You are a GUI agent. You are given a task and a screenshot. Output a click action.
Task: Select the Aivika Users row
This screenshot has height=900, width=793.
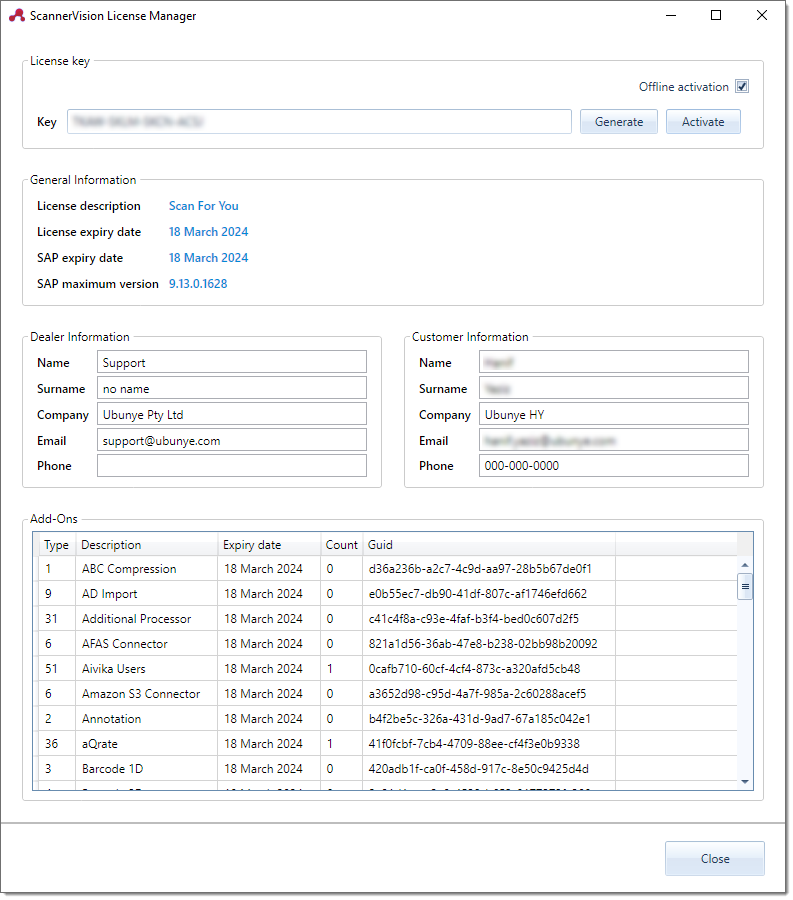tap(115, 669)
